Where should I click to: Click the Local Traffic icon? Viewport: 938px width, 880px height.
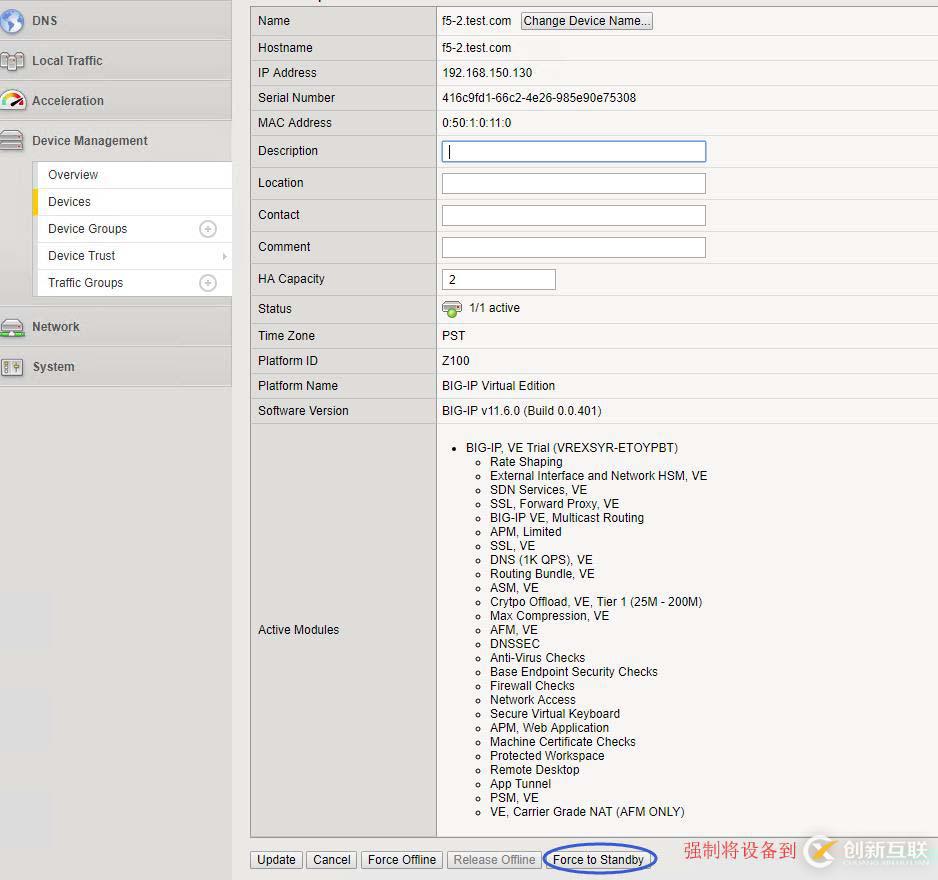12,61
